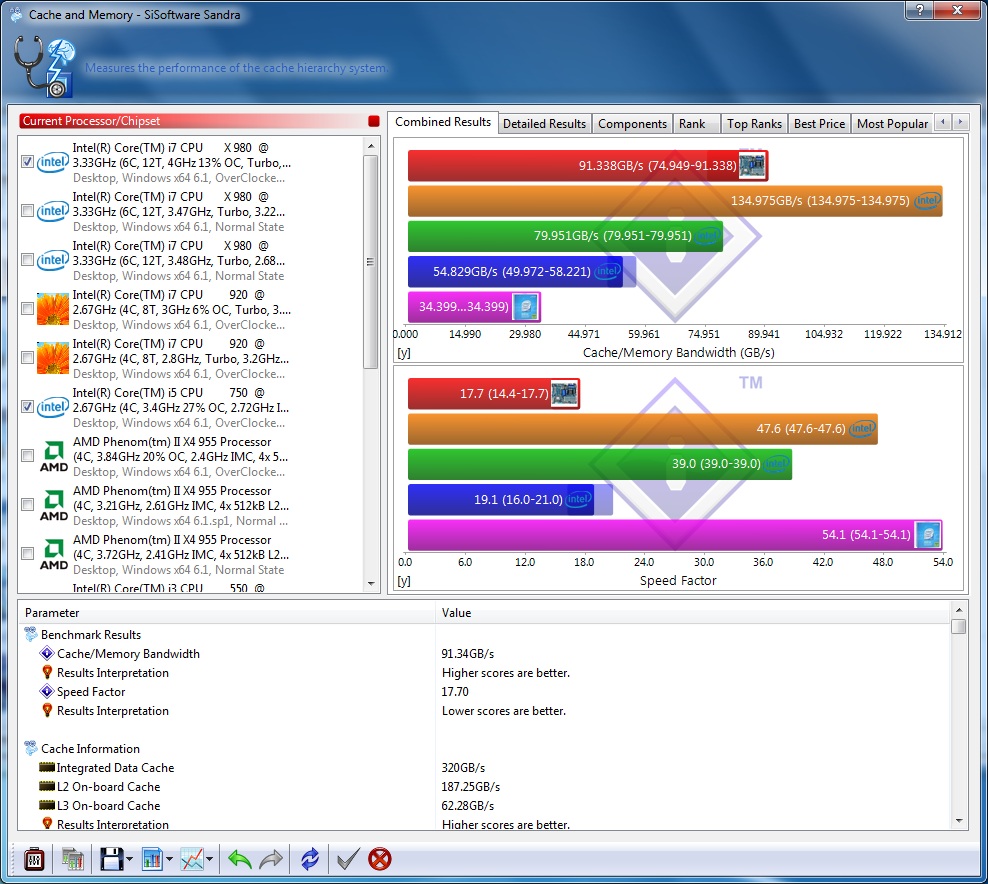Click the processor list scroll-up arrow
This screenshot has height=884, width=988.
(371, 146)
